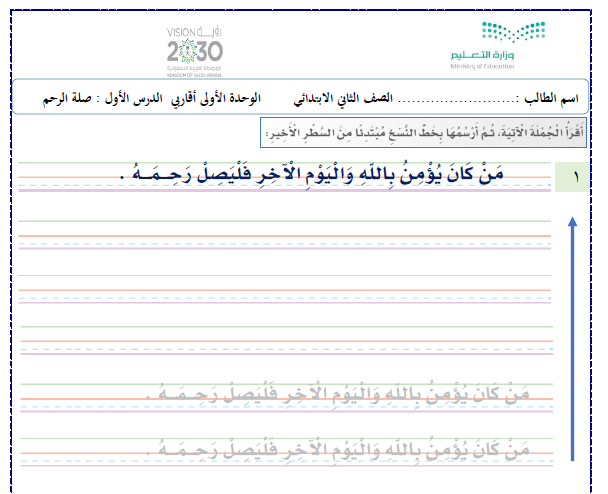This screenshot has width=608, height=494.
Task: Select the 'الوحدة الأولى أقاربي' unit text
Action: point(218,101)
